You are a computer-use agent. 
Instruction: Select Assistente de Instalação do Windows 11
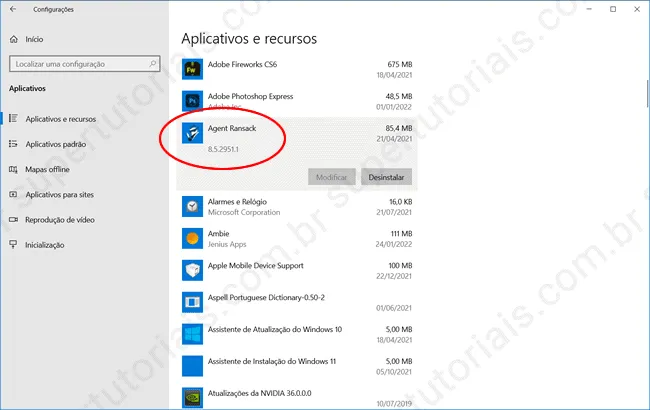click(272, 361)
